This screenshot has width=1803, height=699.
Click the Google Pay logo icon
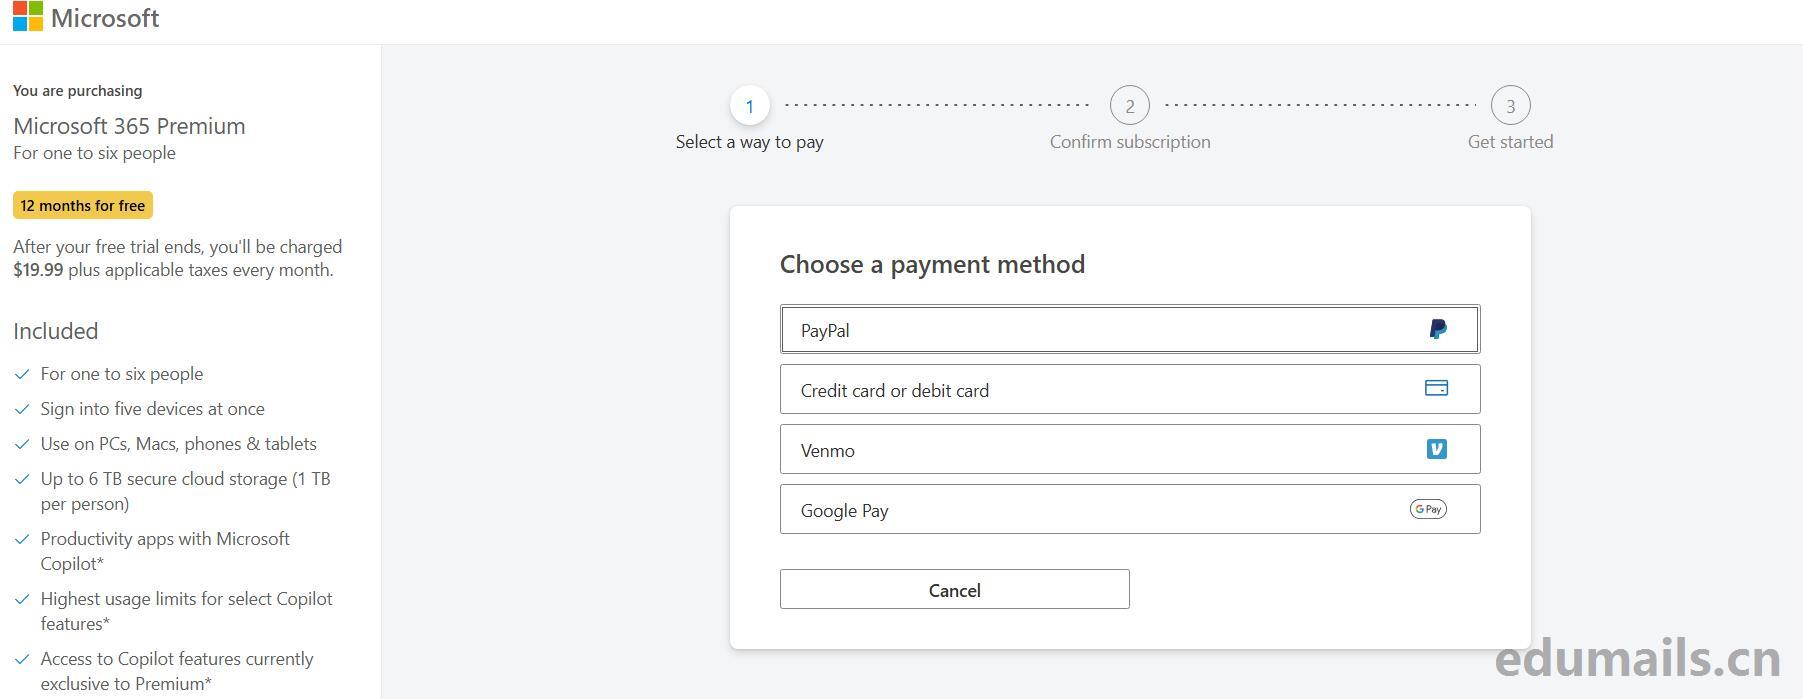tap(1428, 509)
